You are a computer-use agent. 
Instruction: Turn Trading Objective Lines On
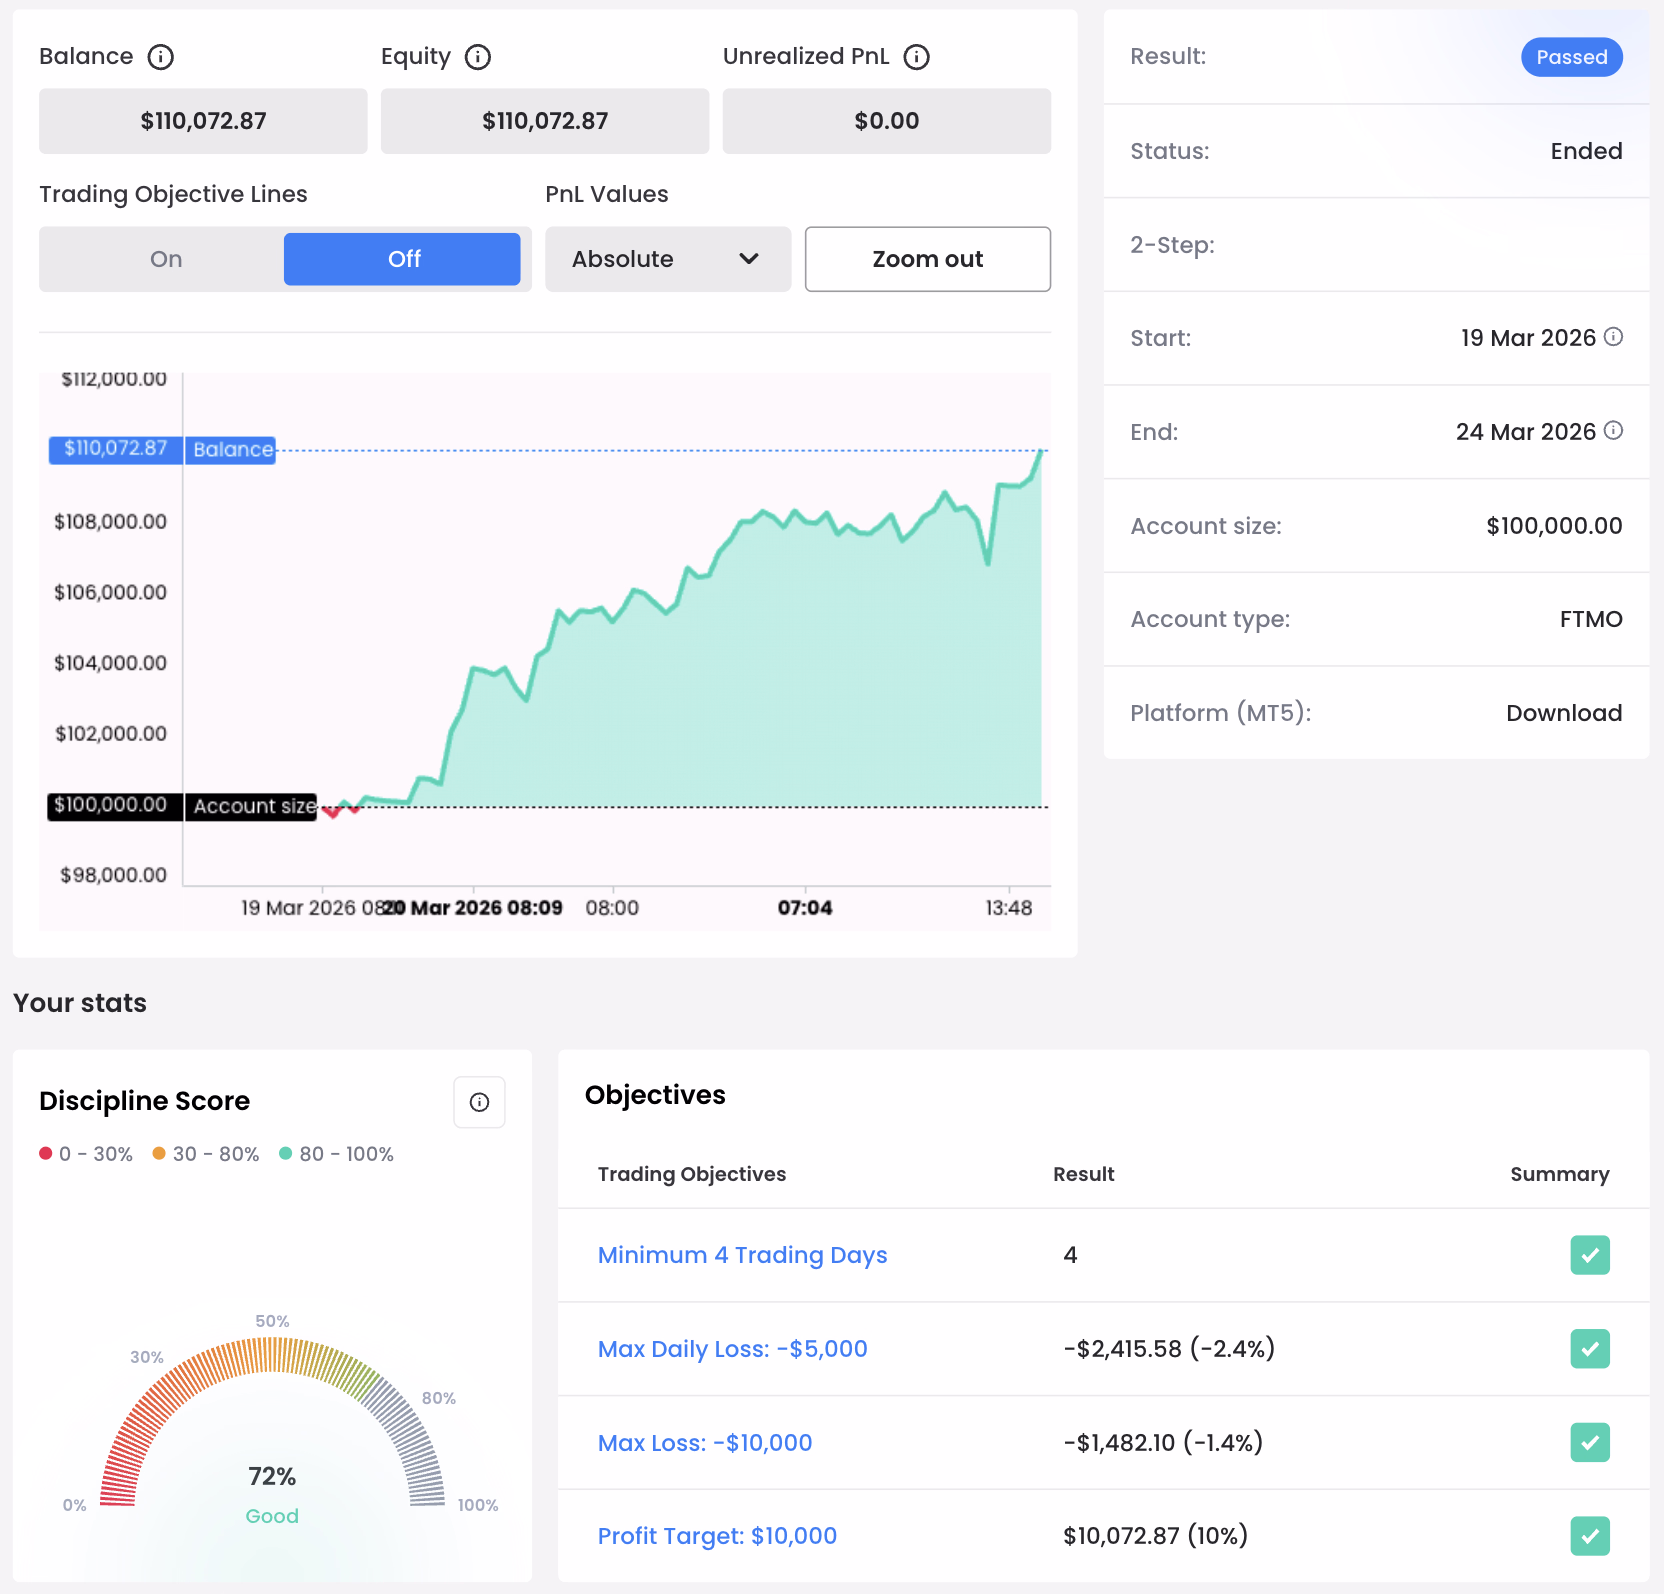[166, 259]
